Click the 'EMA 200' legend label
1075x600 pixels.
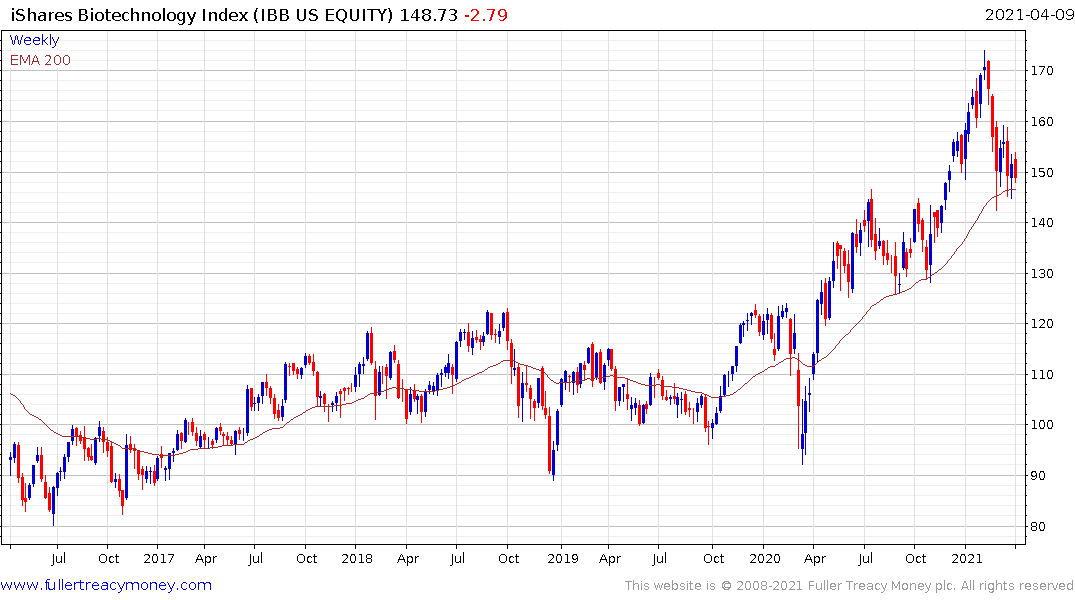pyautogui.click(x=40, y=60)
